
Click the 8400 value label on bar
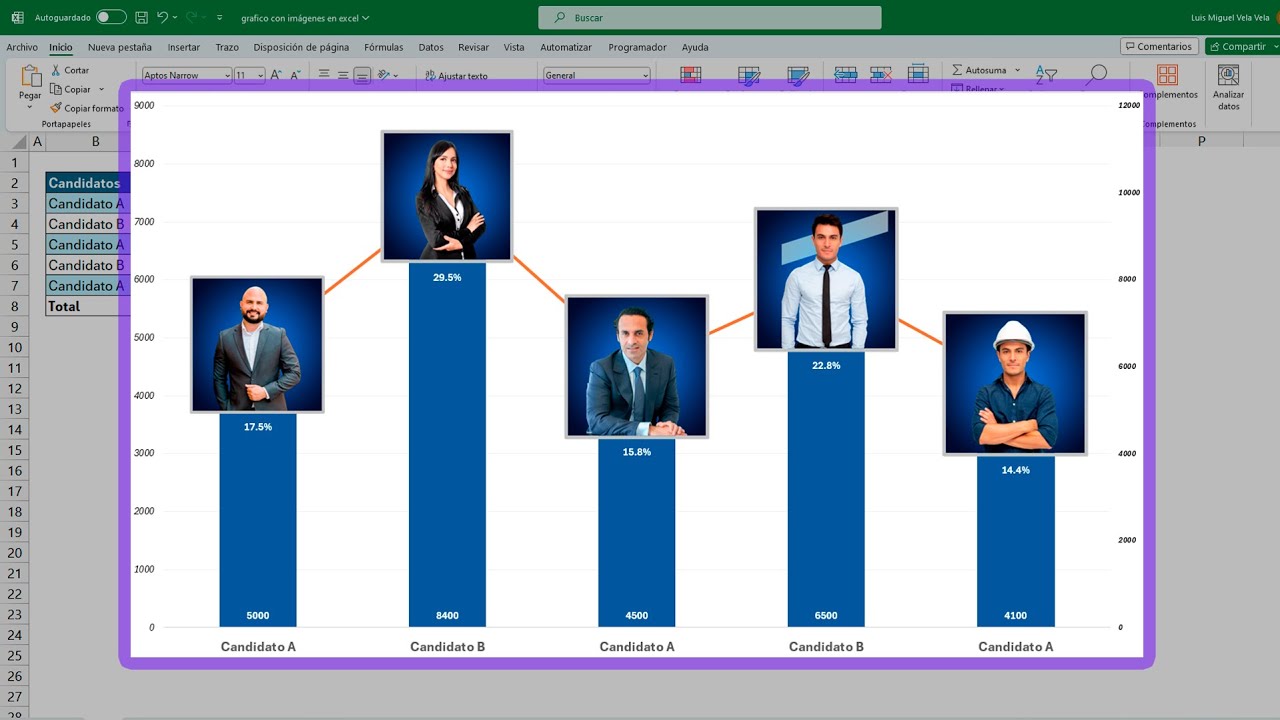[447, 616]
